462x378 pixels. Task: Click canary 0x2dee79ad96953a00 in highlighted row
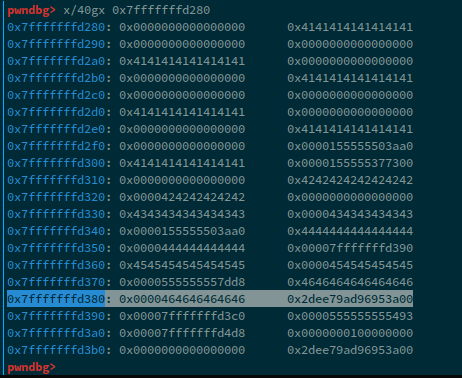tap(350, 299)
